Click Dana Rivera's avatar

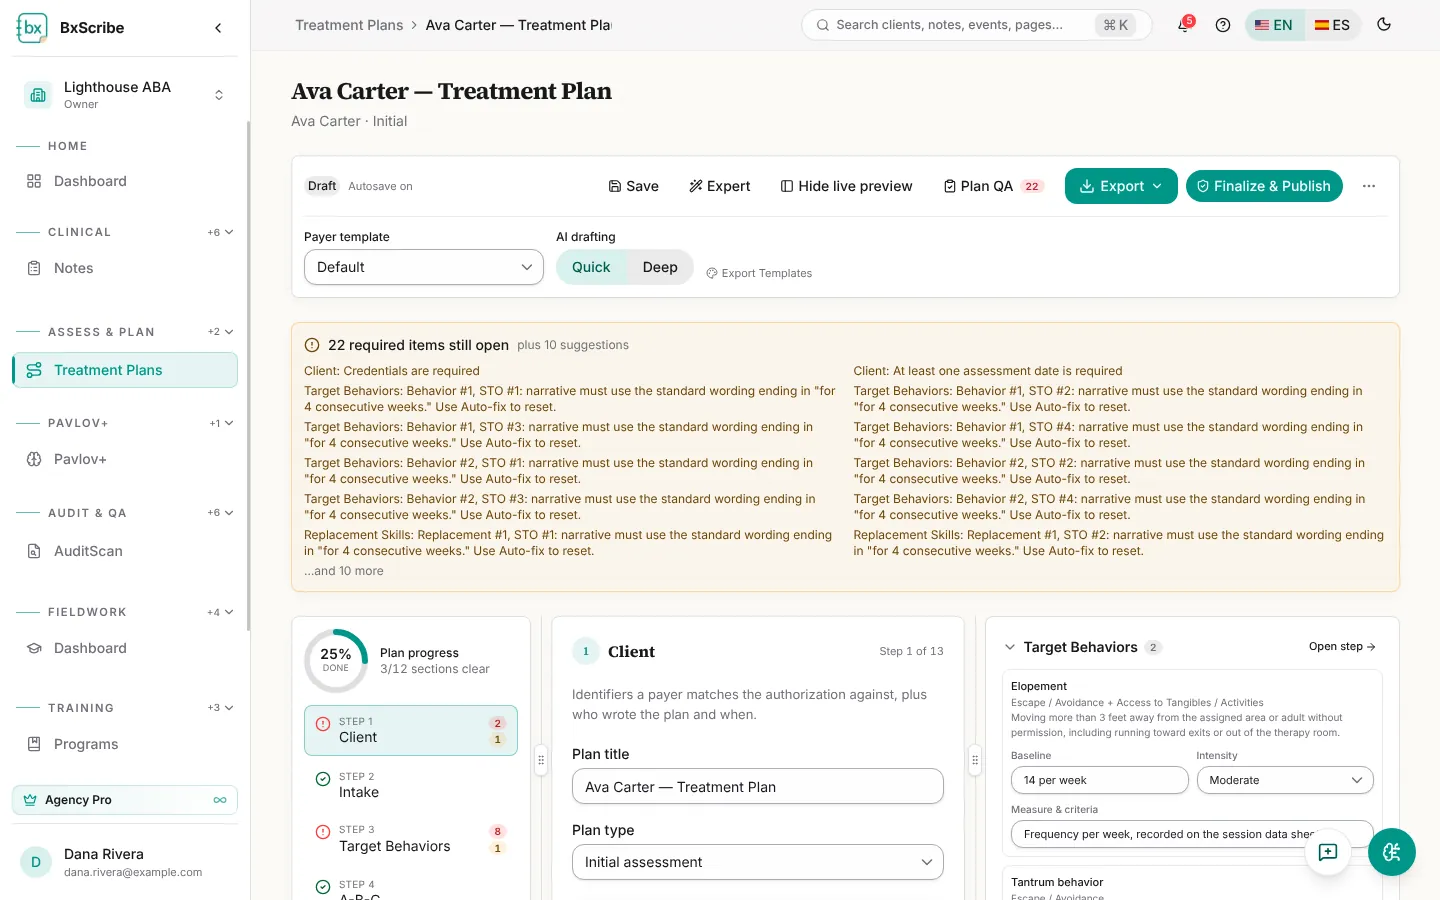36,862
